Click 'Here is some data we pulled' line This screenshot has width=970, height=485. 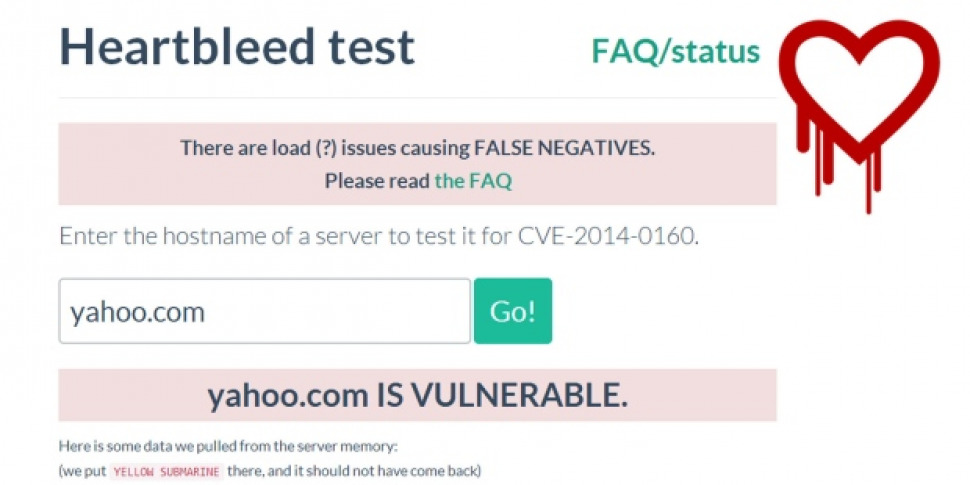(228, 446)
